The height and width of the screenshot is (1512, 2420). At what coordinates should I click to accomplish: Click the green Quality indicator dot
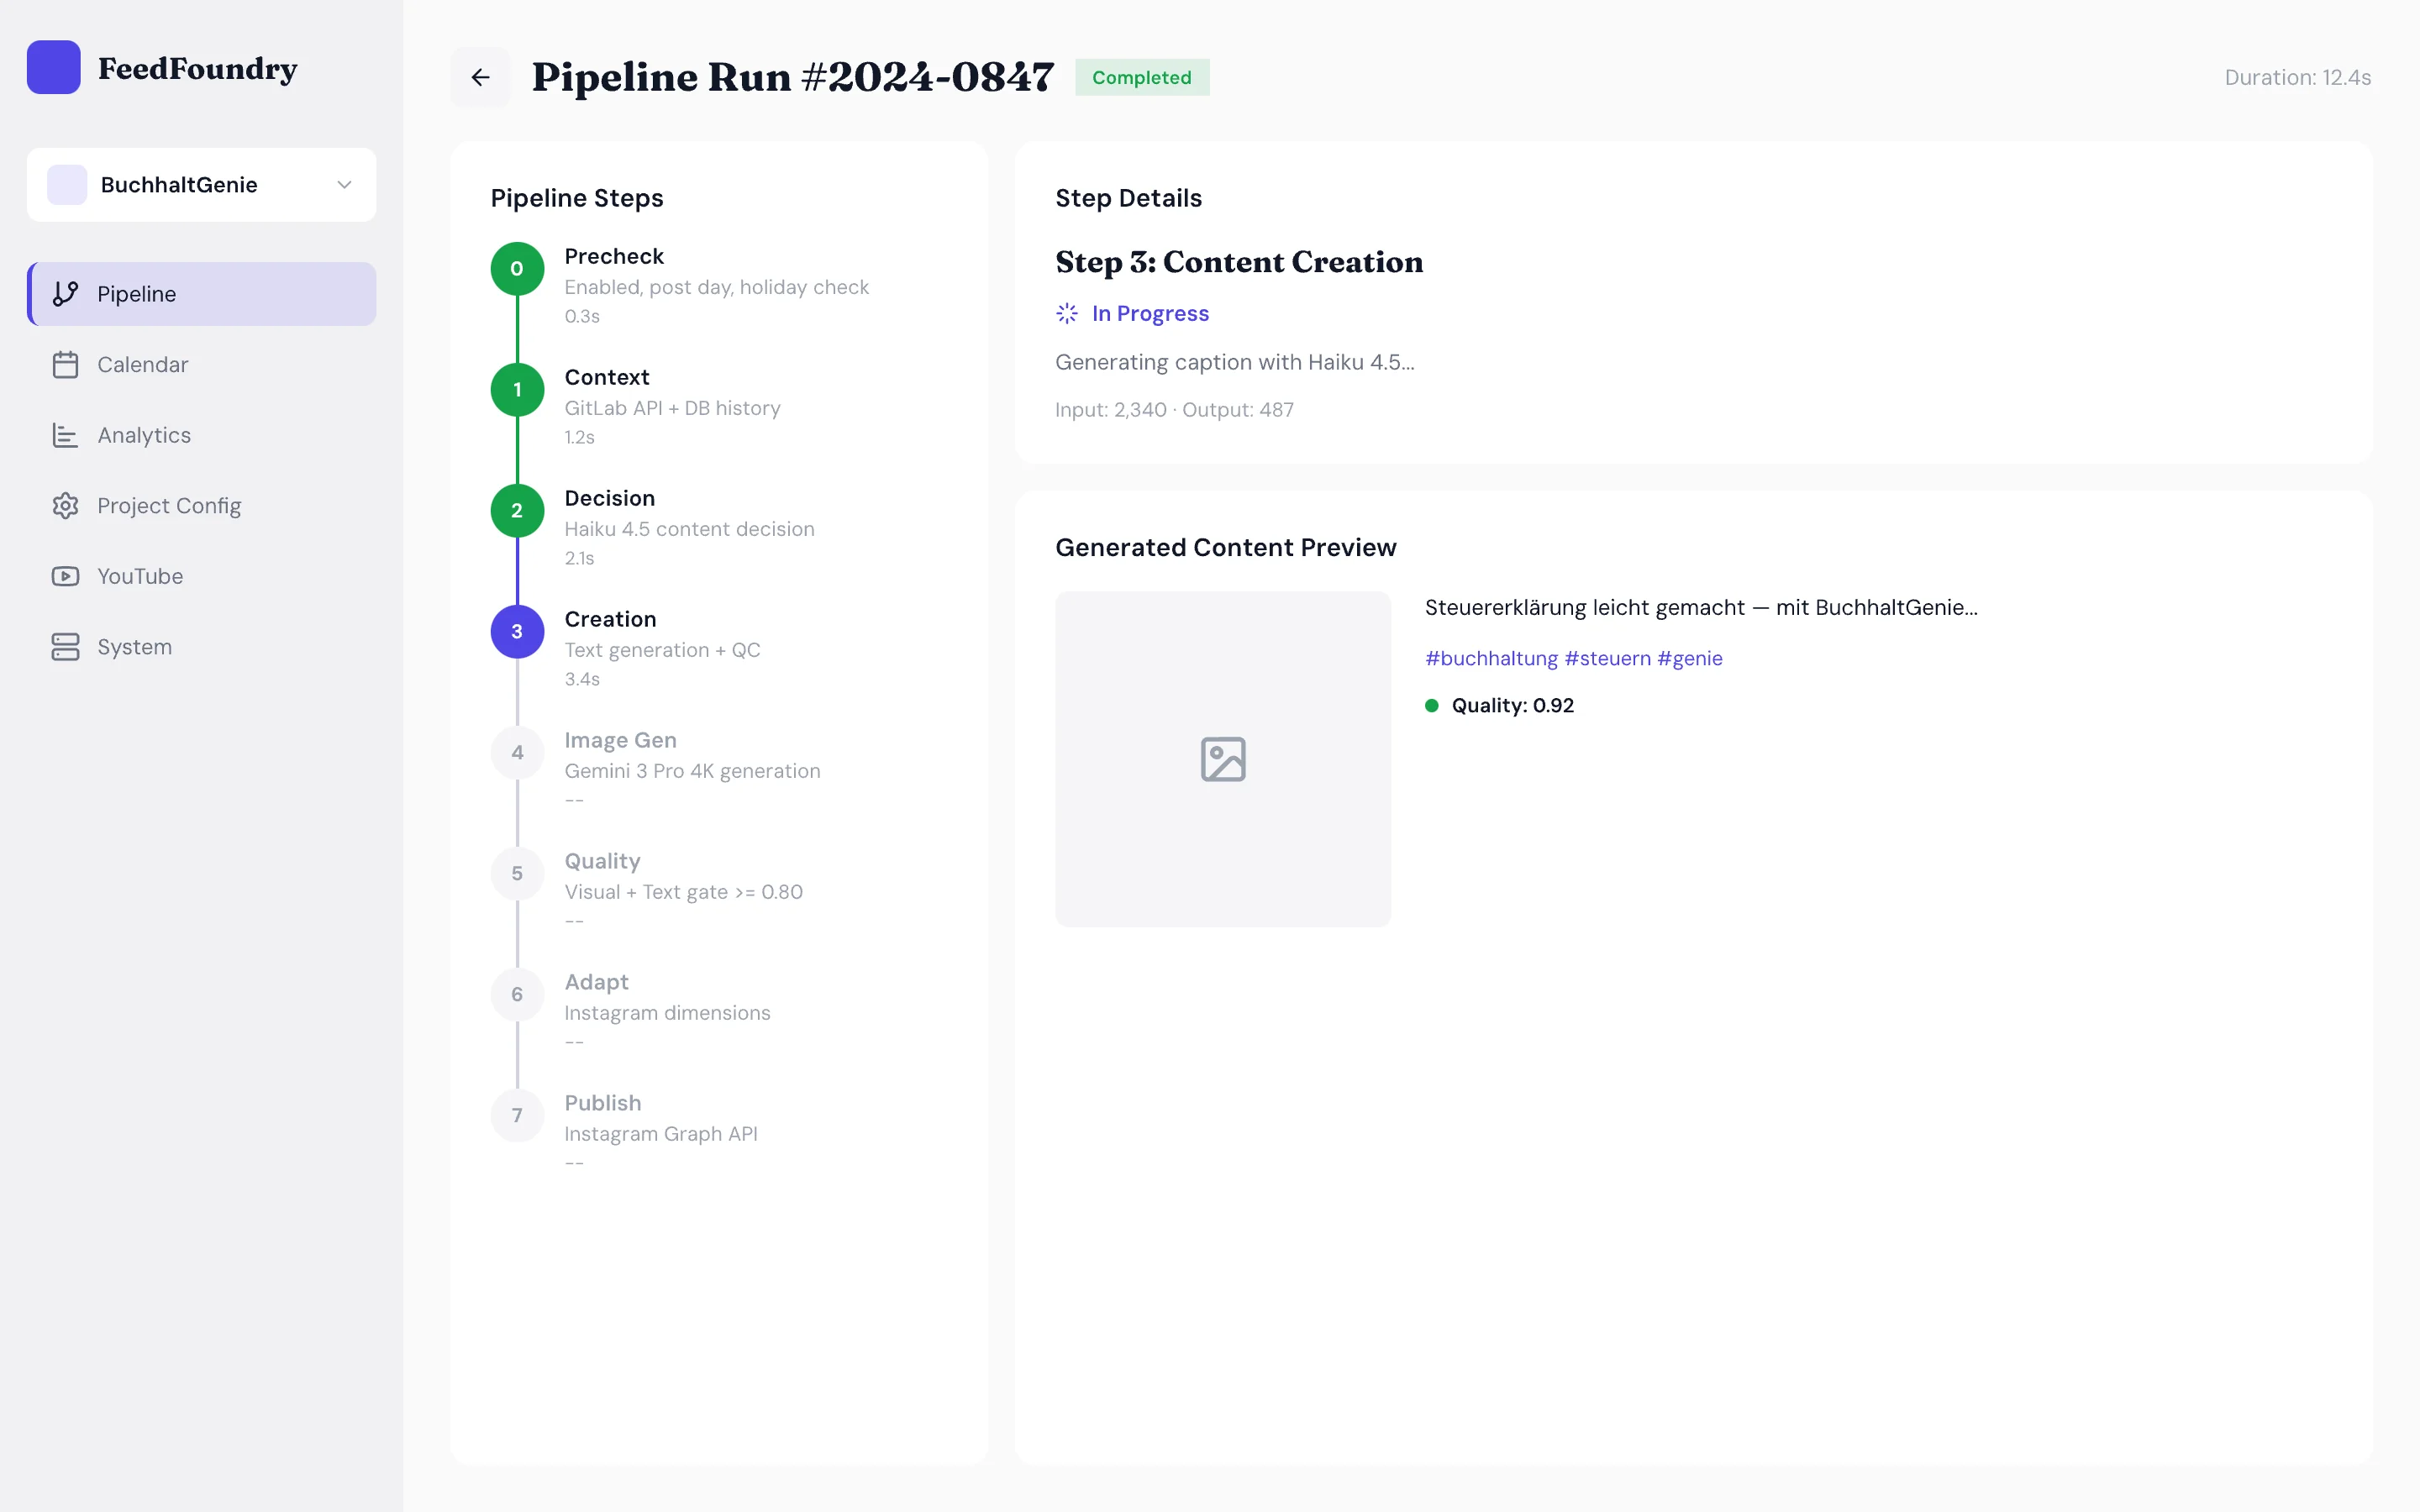1431,705
